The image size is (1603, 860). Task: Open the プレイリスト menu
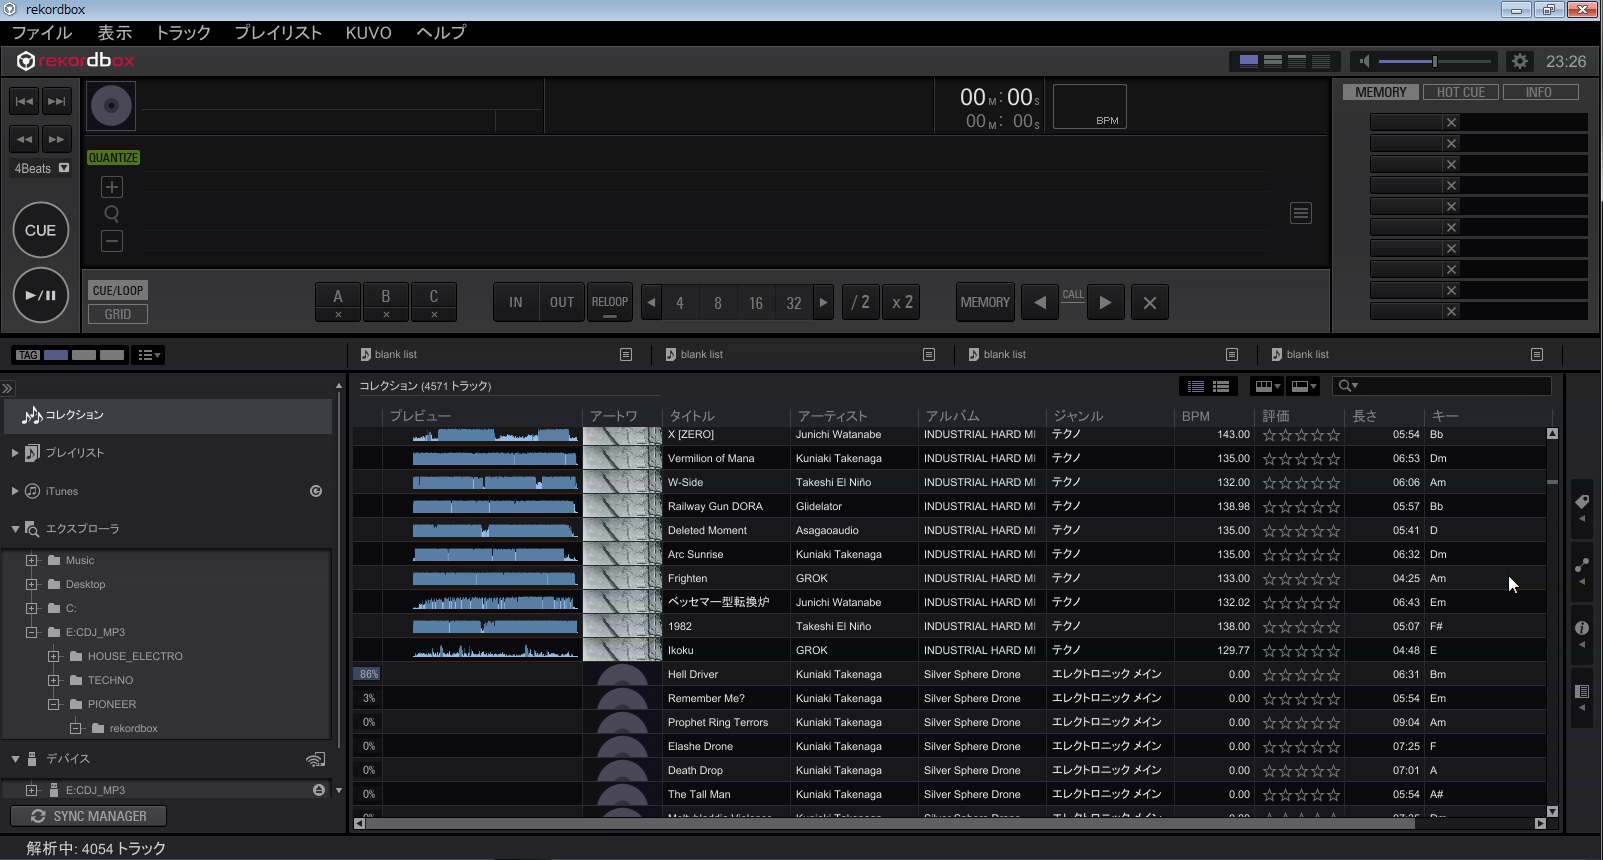click(278, 32)
